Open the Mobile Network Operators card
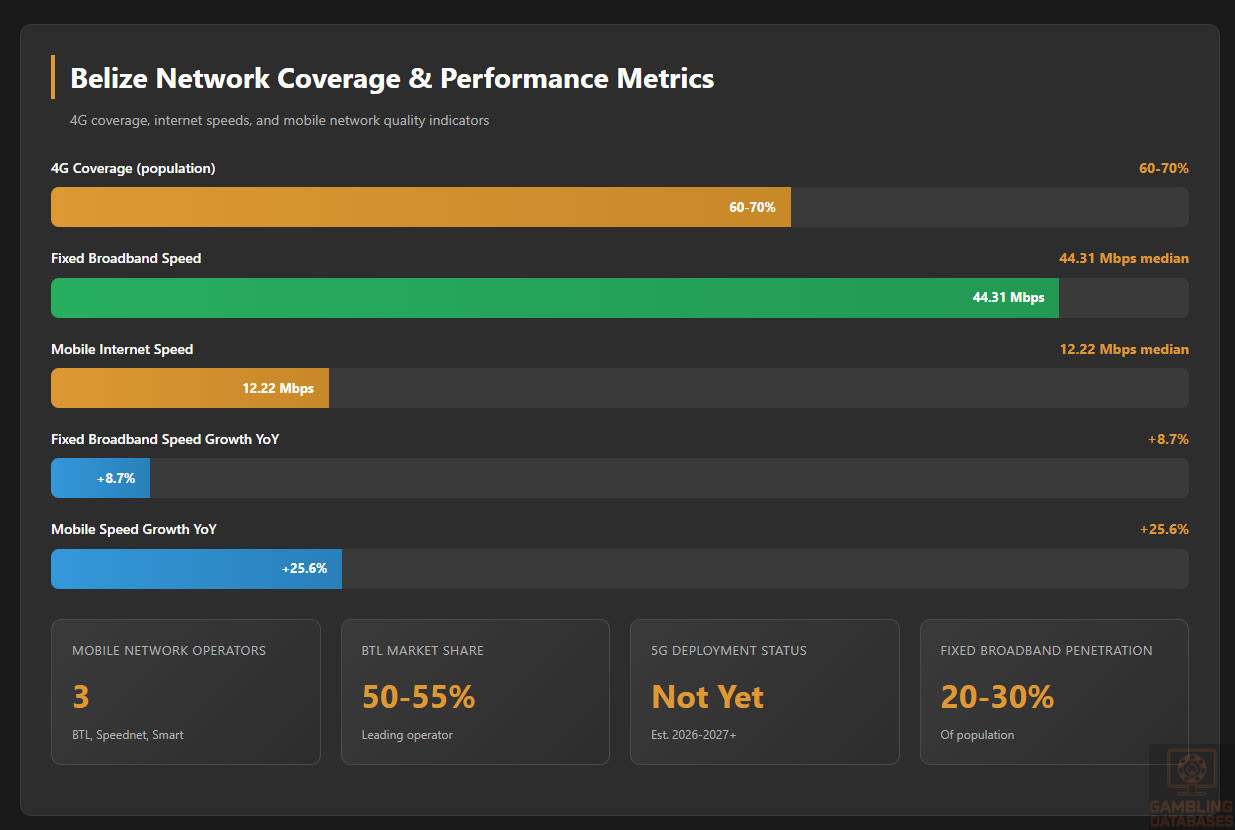This screenshot has height=830, width=1235. tap(185, 692)
